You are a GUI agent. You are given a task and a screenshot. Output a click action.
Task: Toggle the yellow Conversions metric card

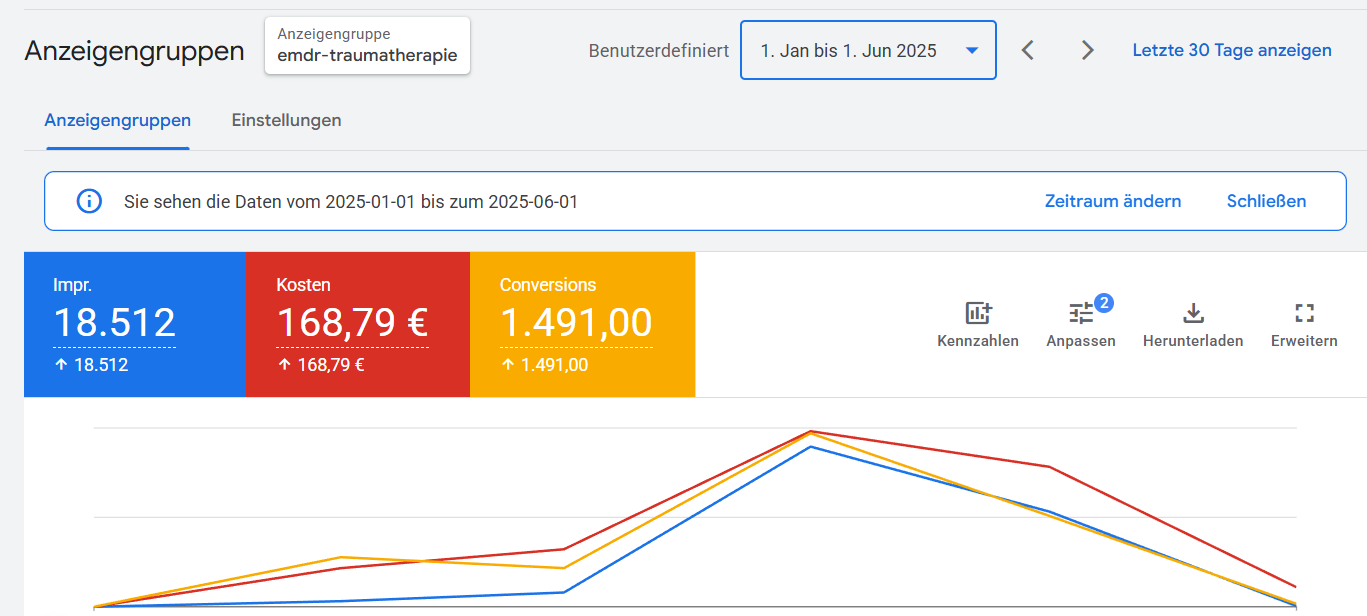click(x=582, y=324)
